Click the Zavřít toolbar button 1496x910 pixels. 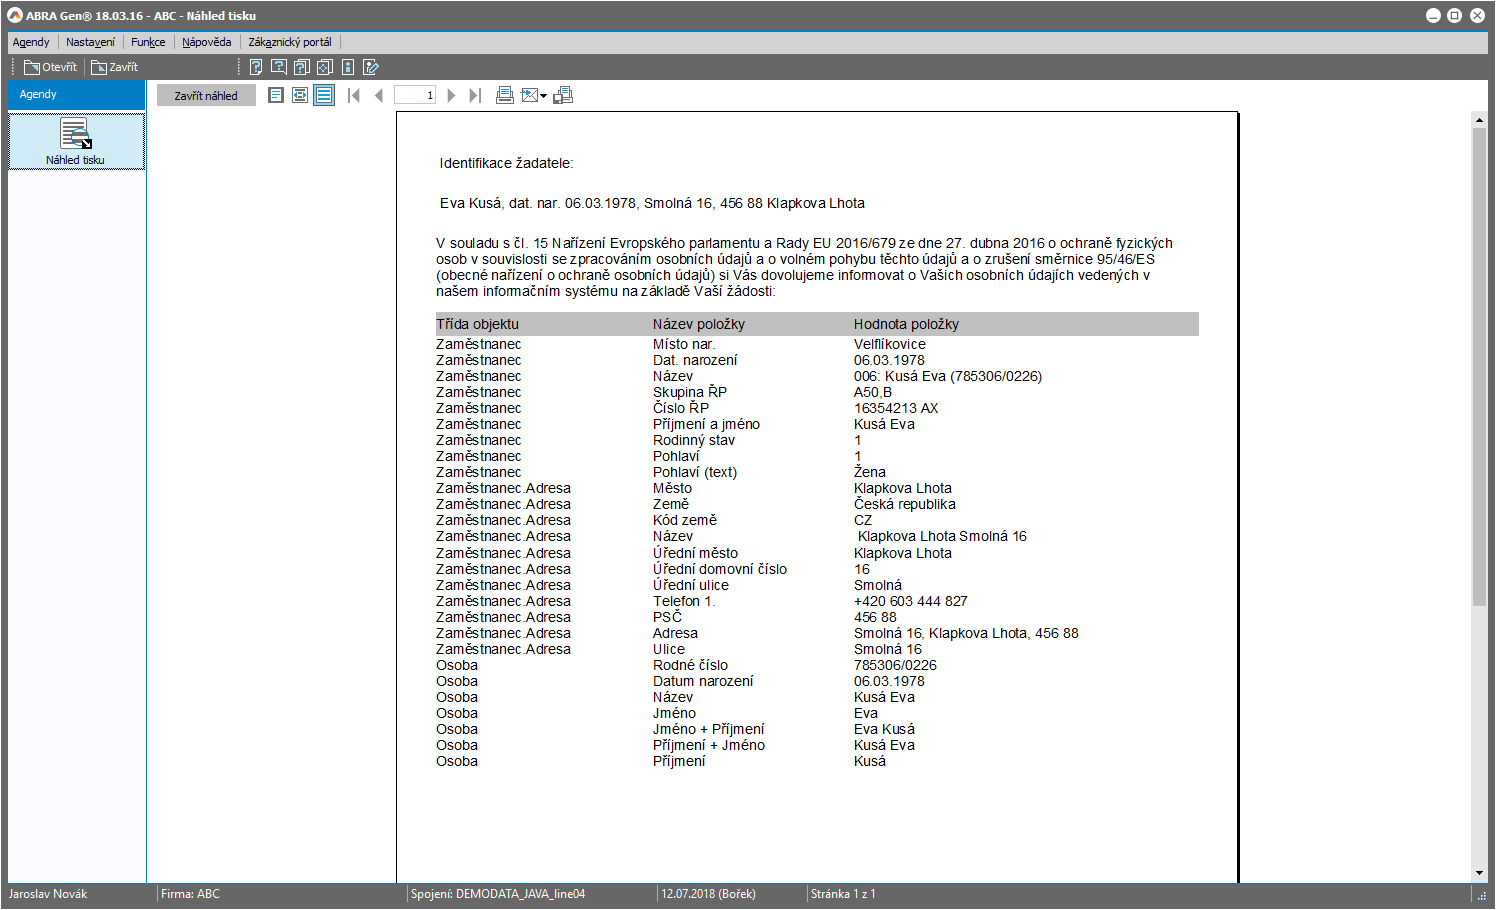pos(115,67)
